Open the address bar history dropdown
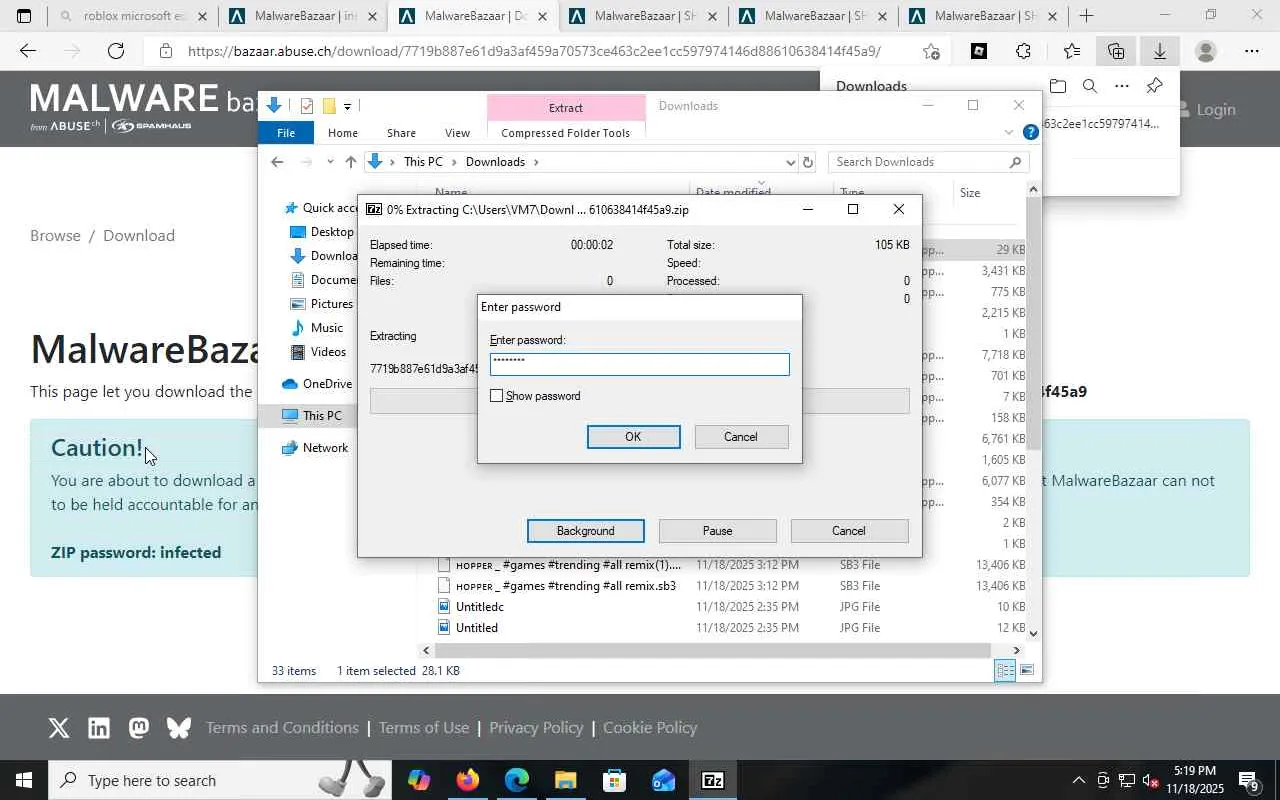This screenshot has width=1280, height=800. [x=790, y=162]
